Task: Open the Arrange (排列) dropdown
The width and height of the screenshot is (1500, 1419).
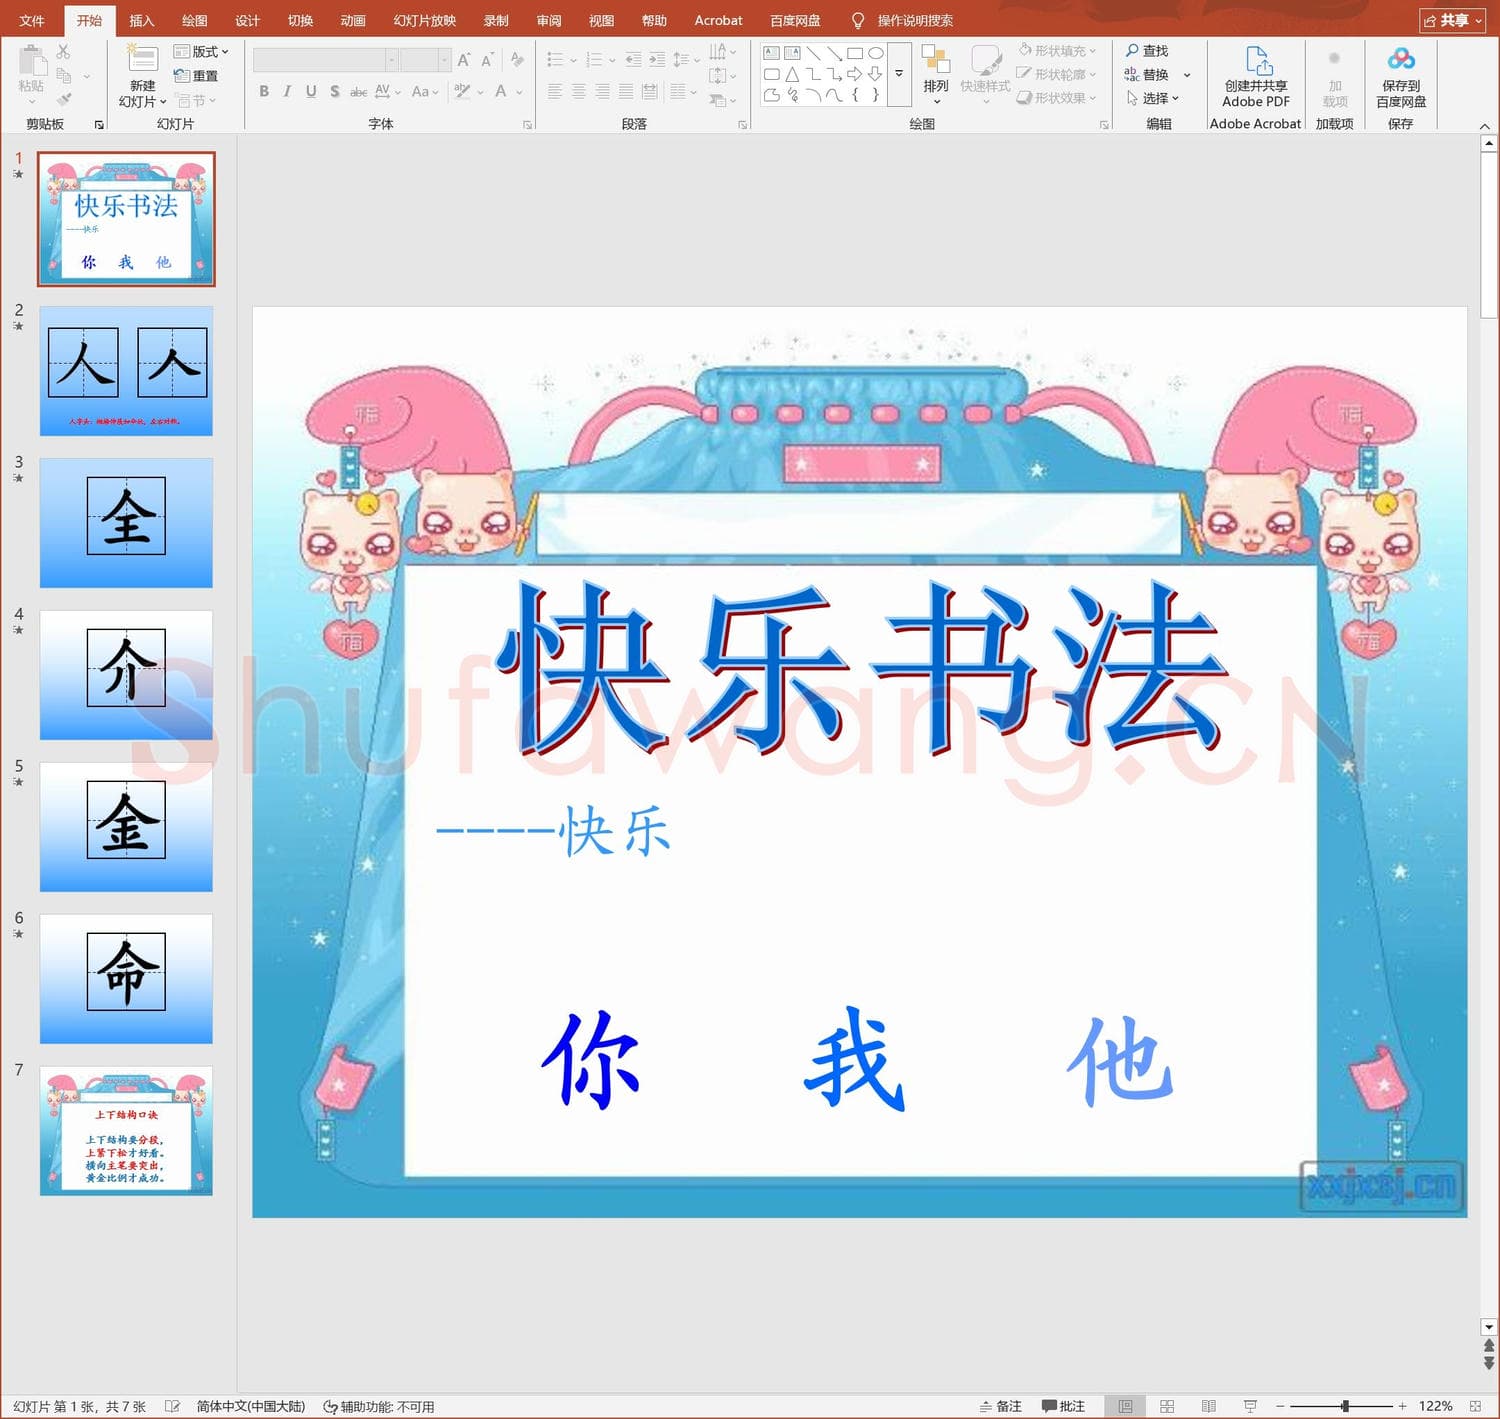Action: [x=936, y=76]
